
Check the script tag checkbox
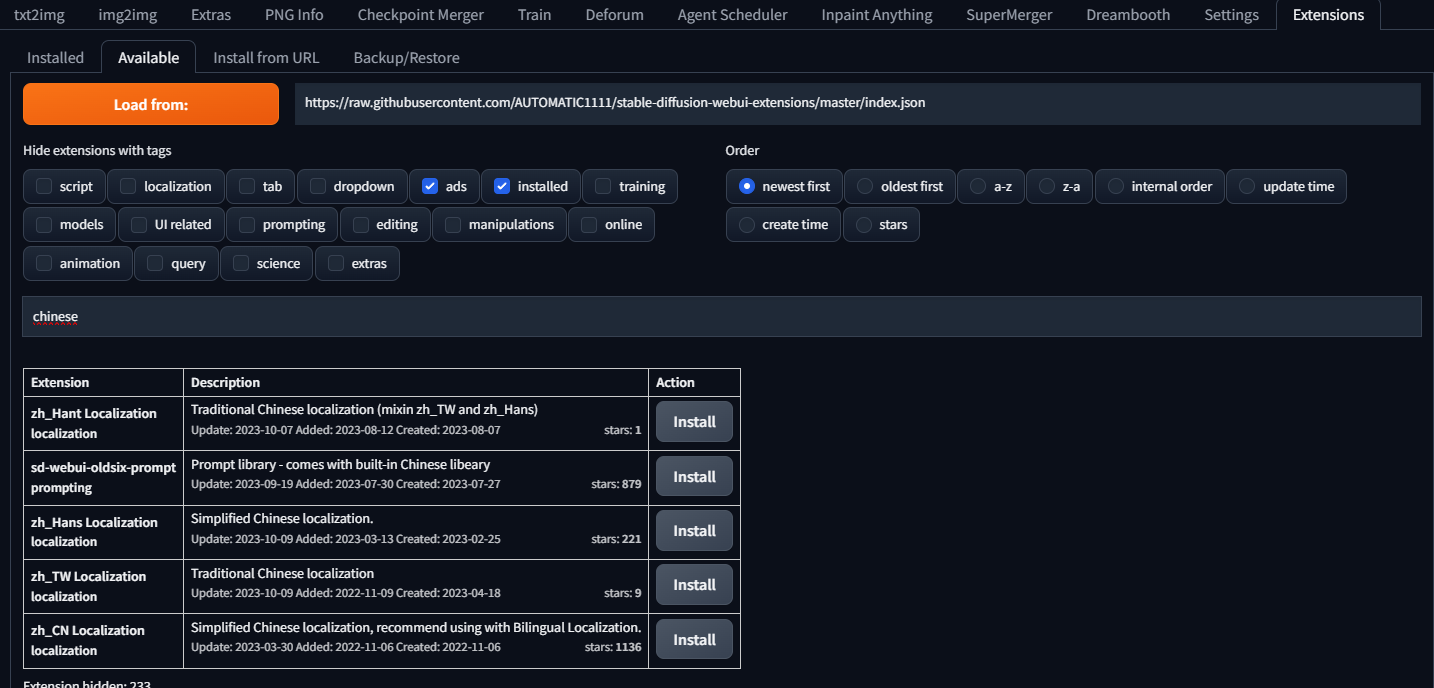coord(44,186)
